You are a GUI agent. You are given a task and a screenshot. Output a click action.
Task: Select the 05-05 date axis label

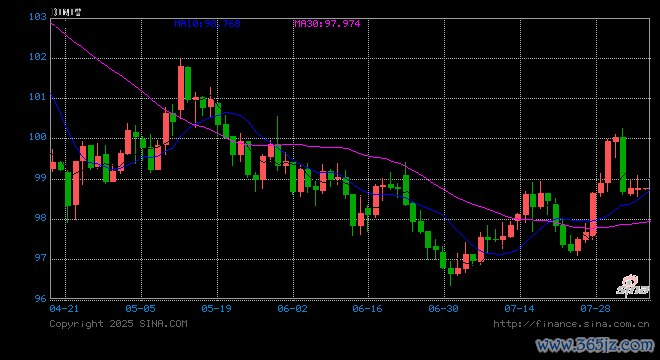[x=140, y=309]
